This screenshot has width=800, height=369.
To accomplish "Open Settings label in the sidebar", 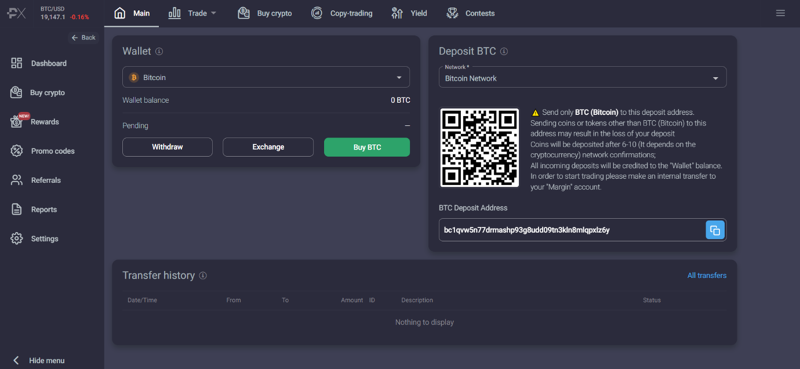I will tap(45, 238).
